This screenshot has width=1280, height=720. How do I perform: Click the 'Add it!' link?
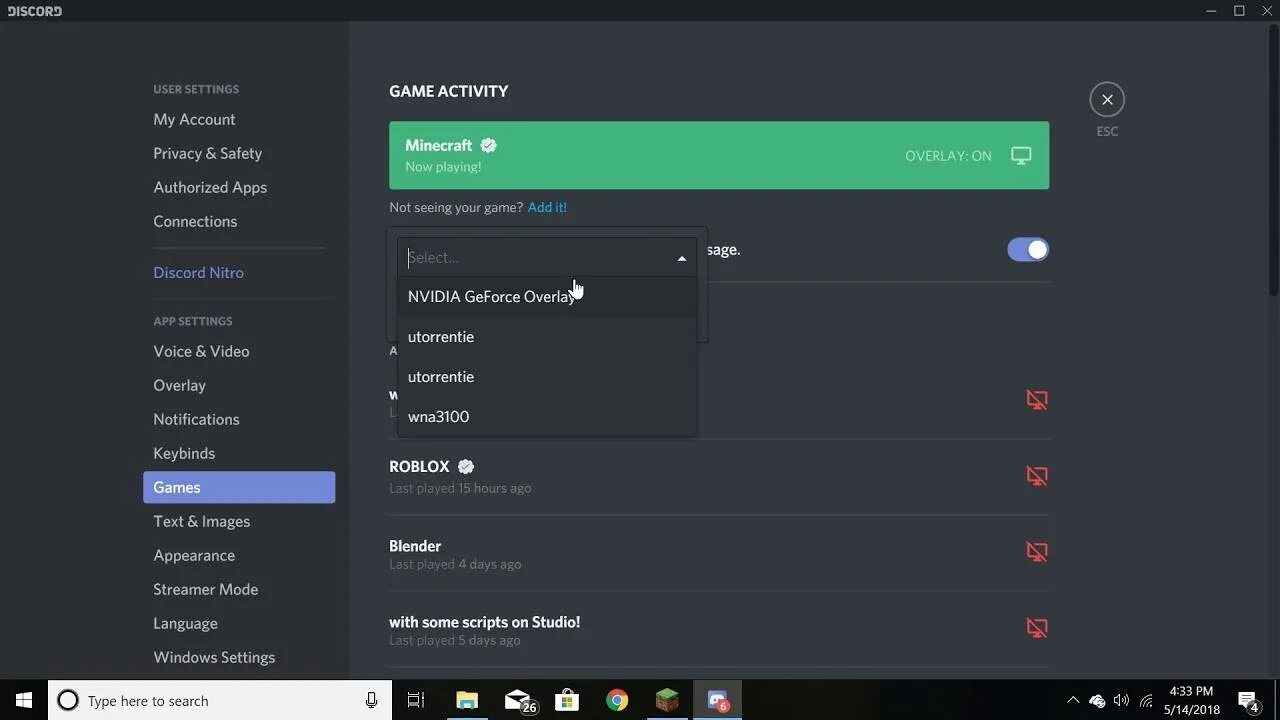coord(547,207)
